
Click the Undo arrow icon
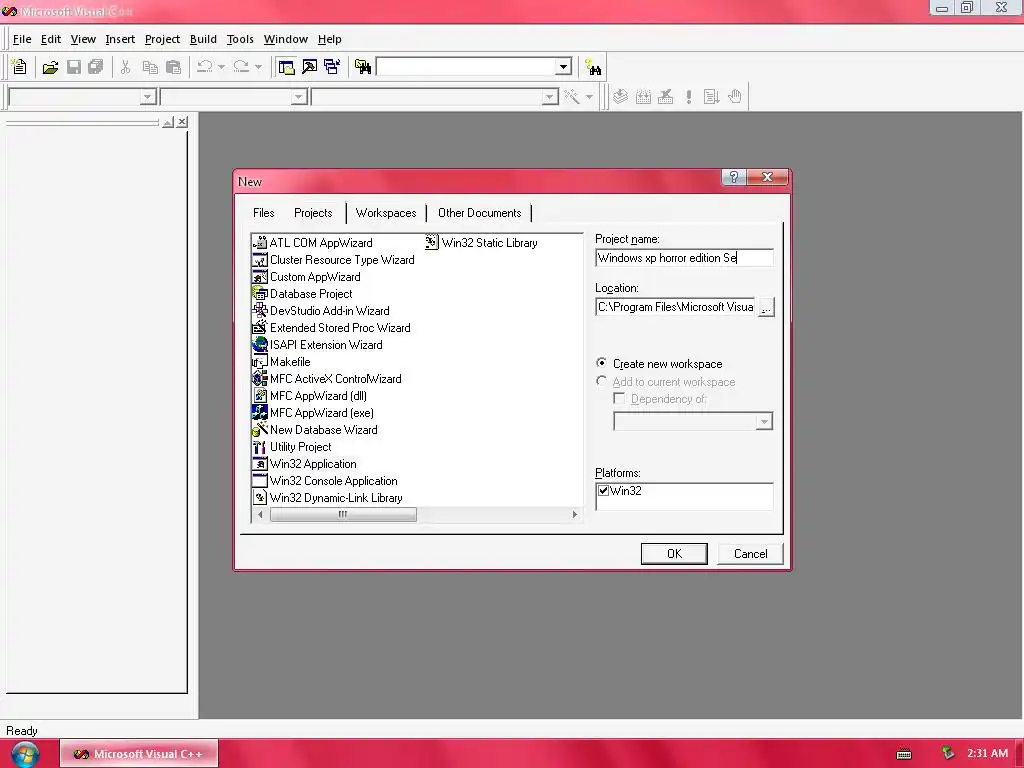pyautogui.click(x=205, y=67)
